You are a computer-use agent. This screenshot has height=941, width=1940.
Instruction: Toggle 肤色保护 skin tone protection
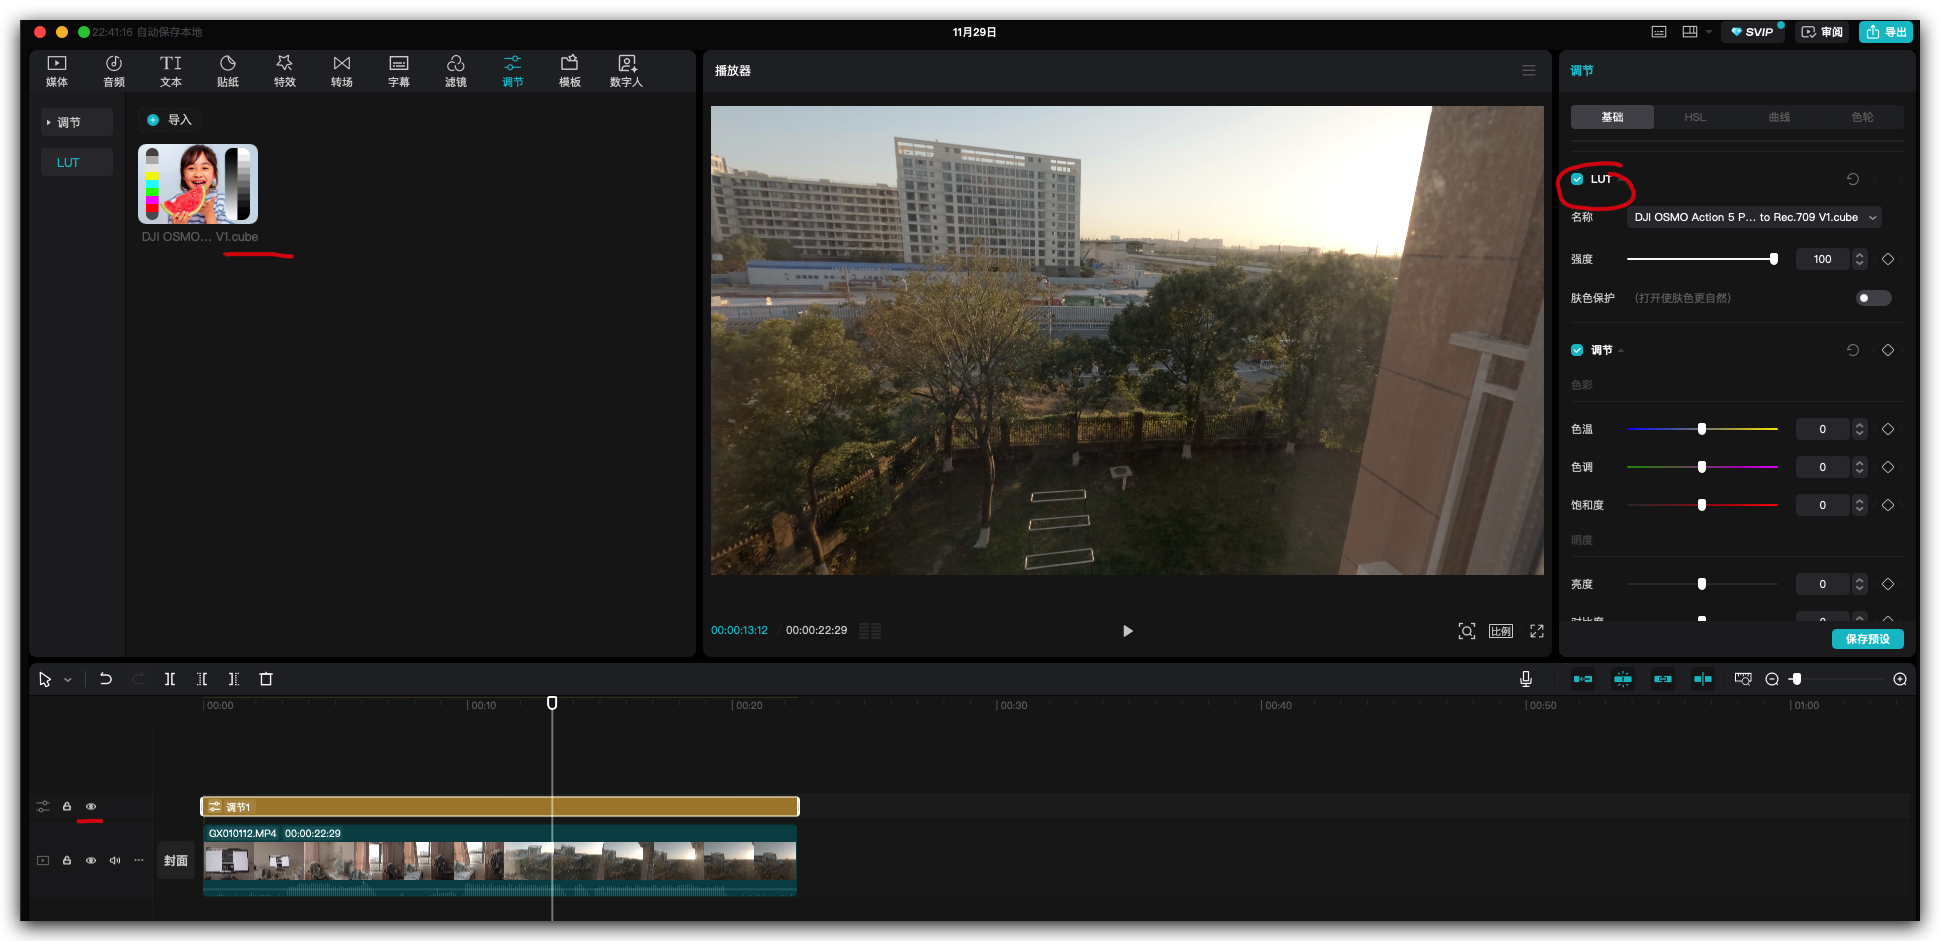pyautogui.click(x=1873, y=298)
